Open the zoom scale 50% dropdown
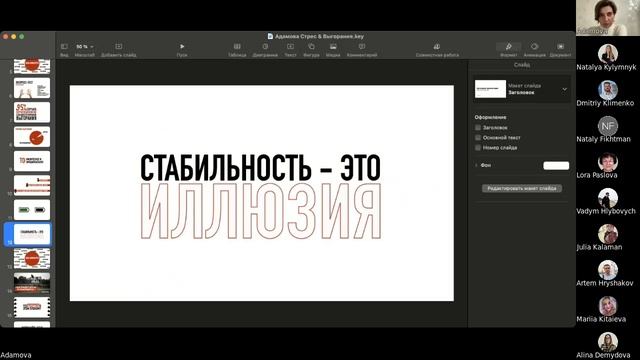Screen dimensions: 640x360 84,47
